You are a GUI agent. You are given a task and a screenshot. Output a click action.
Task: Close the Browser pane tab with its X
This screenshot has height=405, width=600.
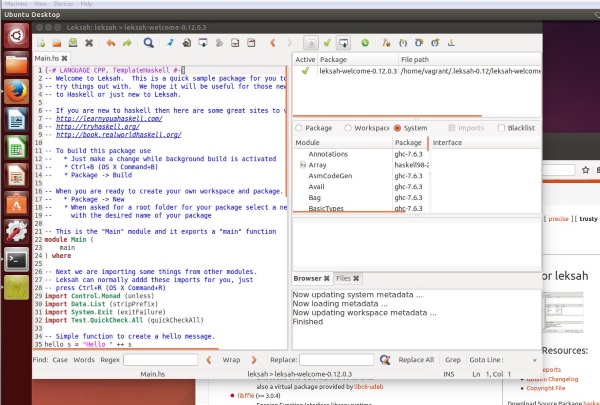[326, 278]
